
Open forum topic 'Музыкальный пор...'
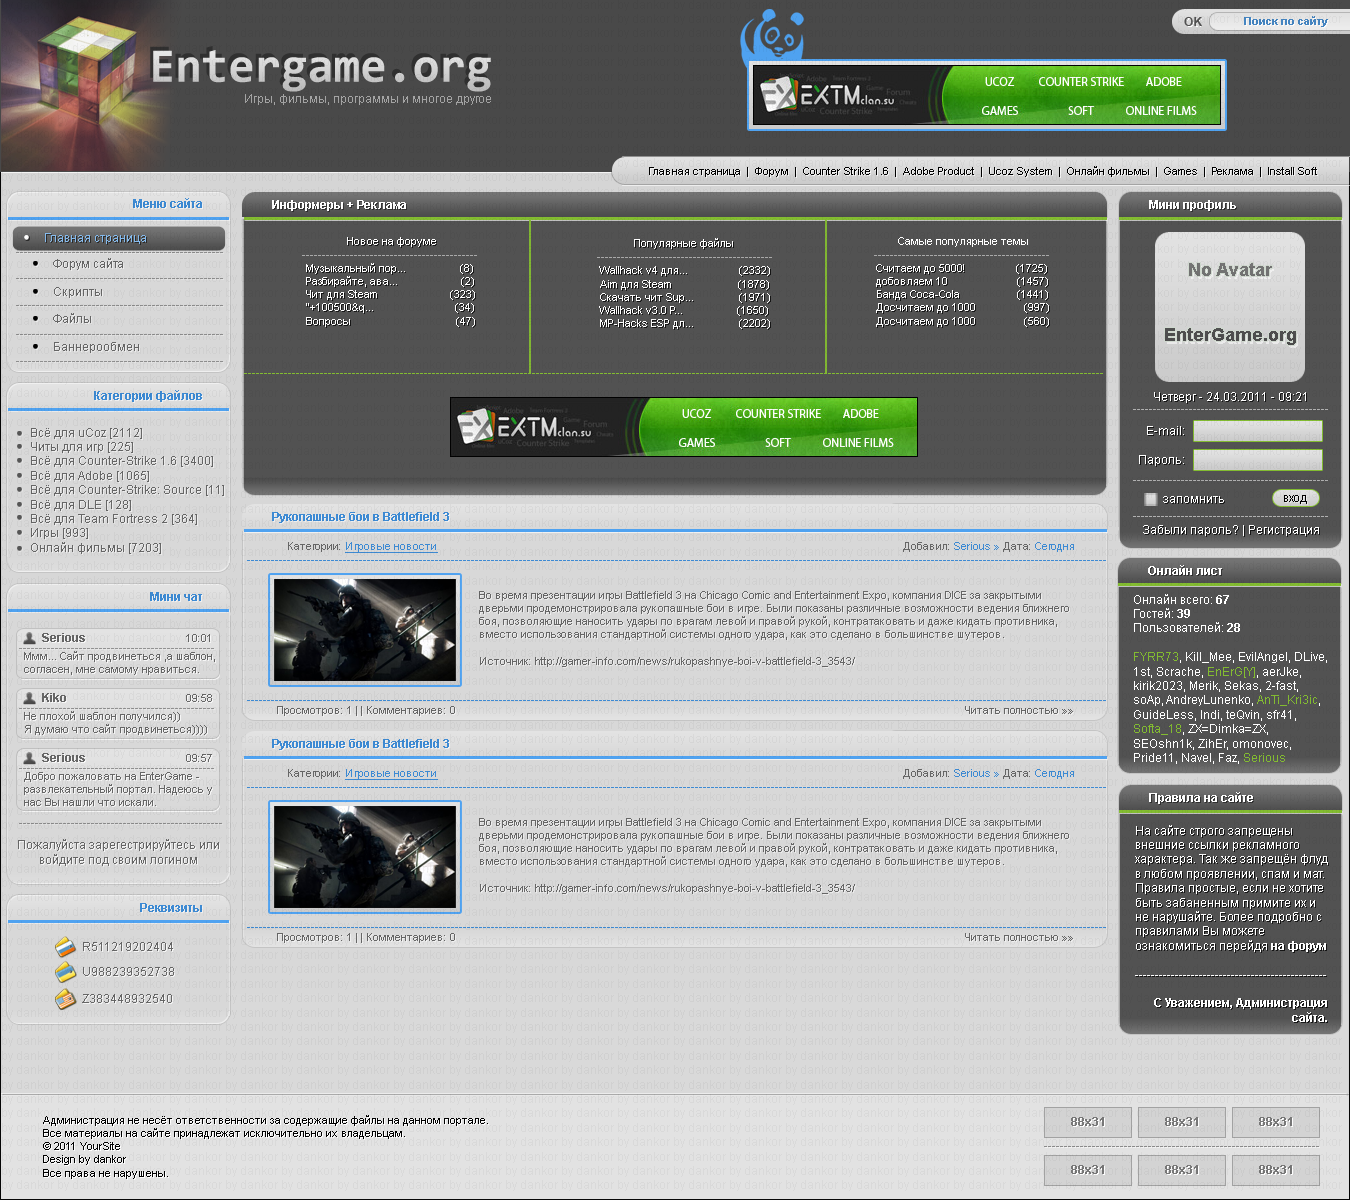pyautogui.click(x=355, y=269)
